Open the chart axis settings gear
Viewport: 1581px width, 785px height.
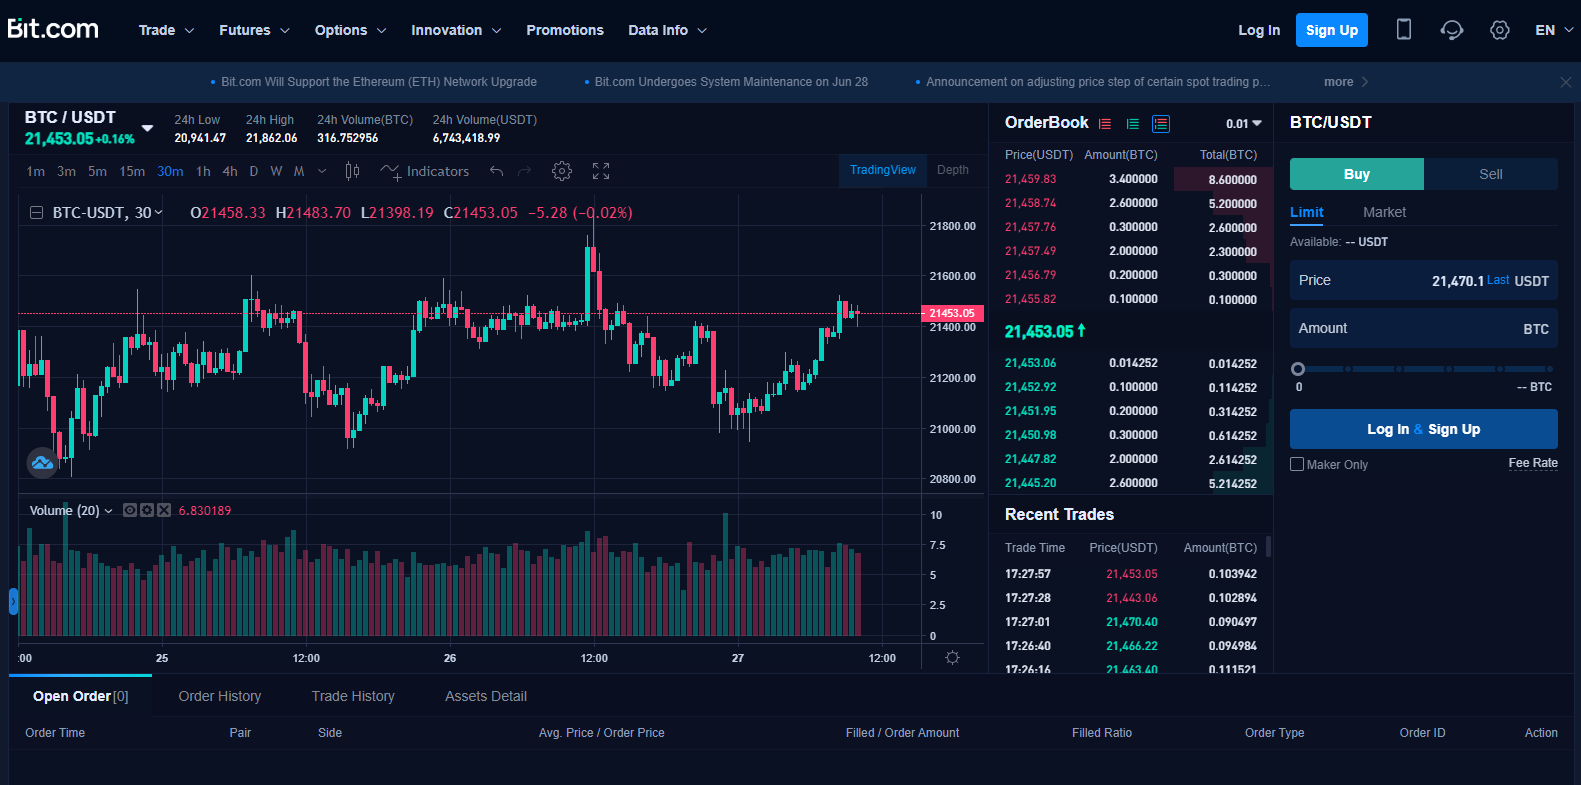tap(952, 657)
